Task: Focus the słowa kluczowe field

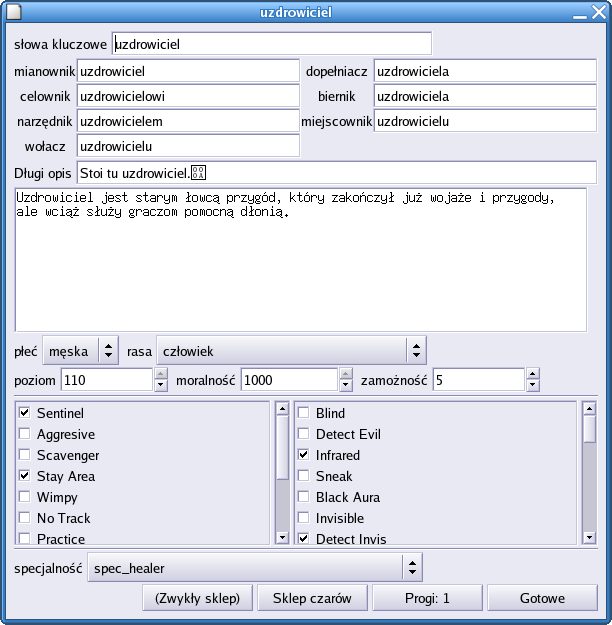Action: [x=272, y=43]
